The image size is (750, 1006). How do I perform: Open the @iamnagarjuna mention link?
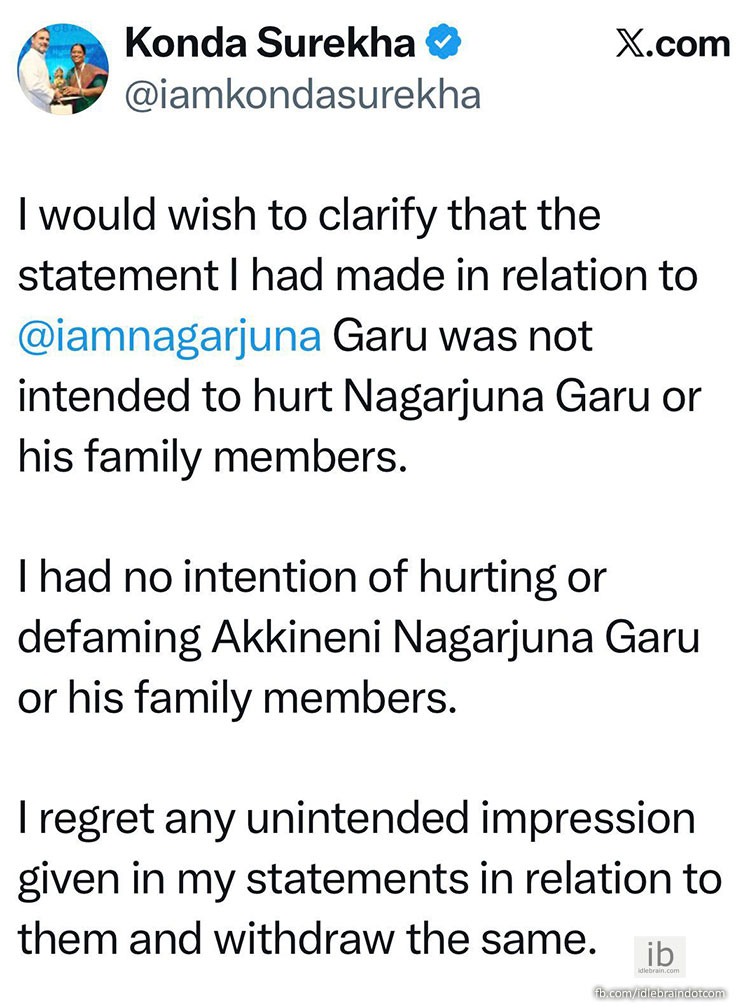pos(170,337)
